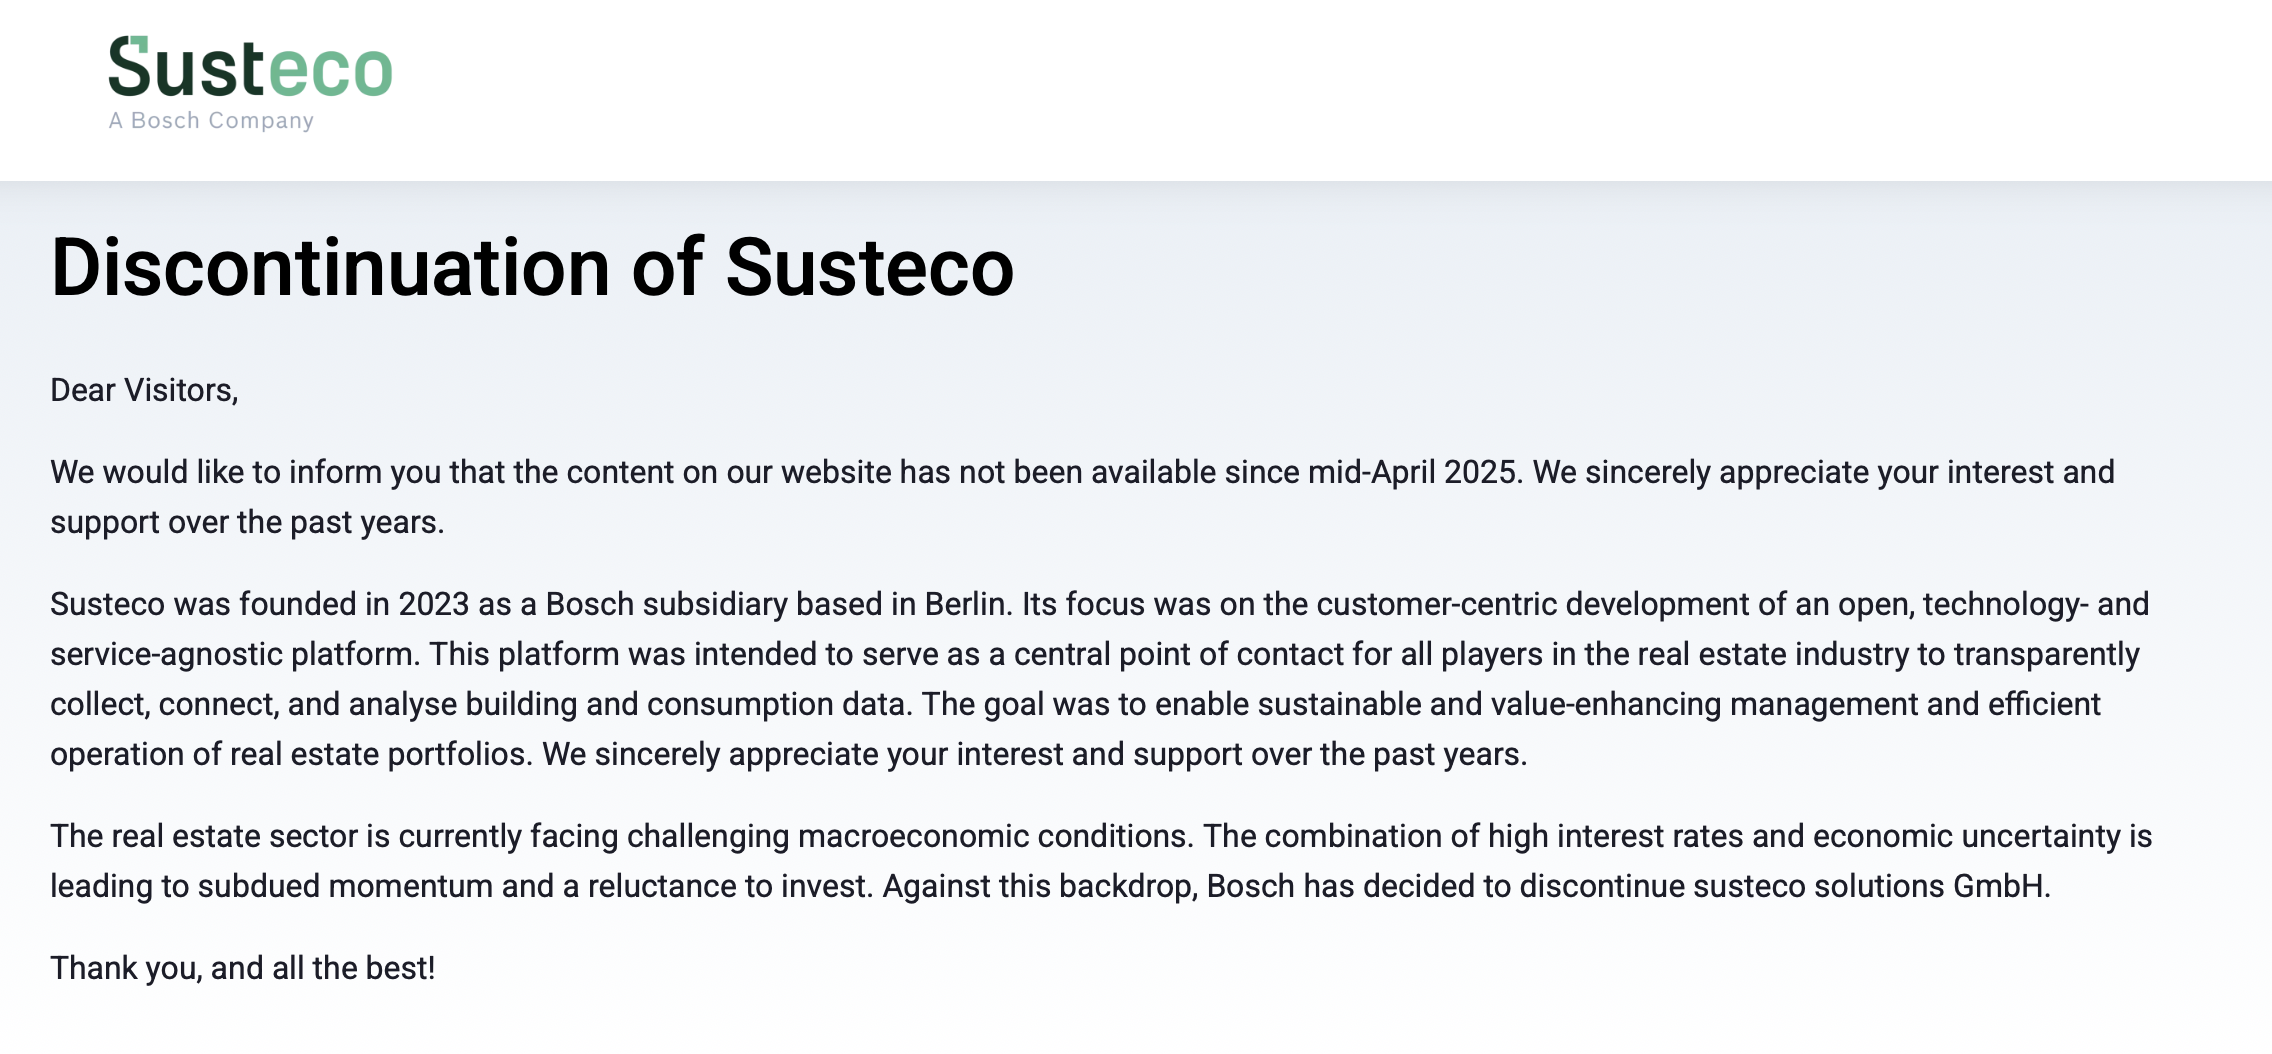The height and width of the screenshot is (1054, 2272).
Task: Click 'The real estate sector' sentence start
Action: coord(204,836)
